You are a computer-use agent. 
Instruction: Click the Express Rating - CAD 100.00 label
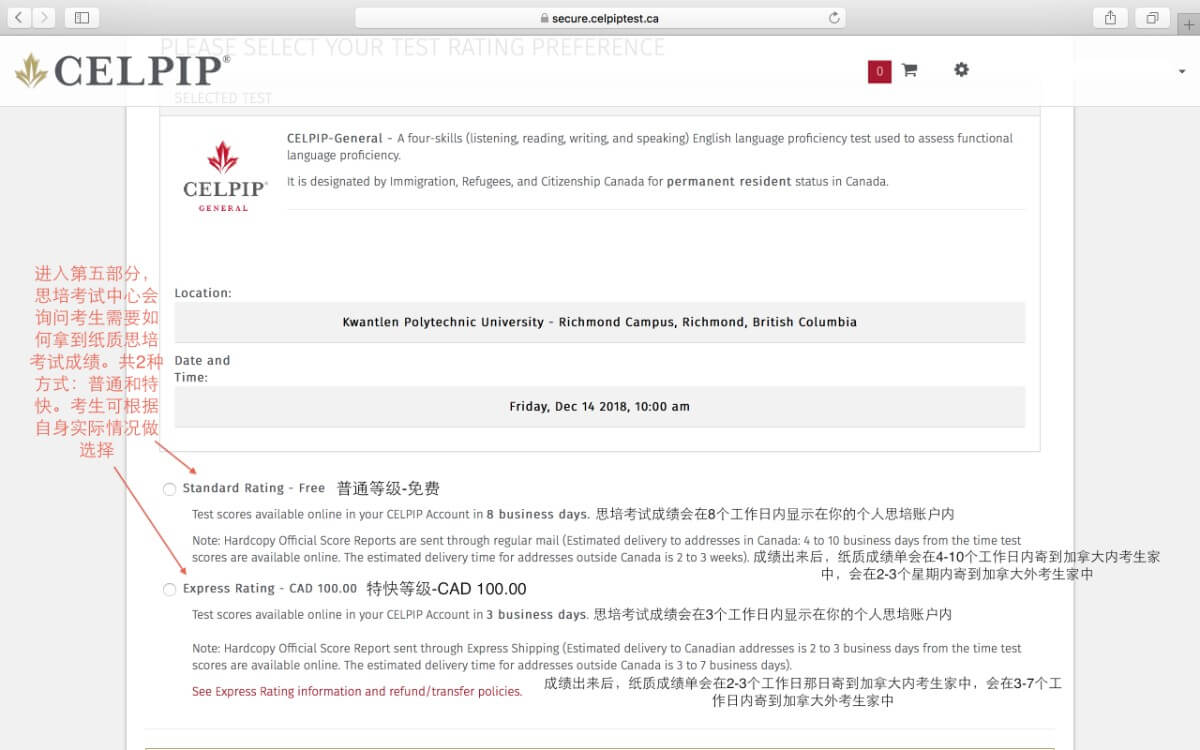pos(270,588)
